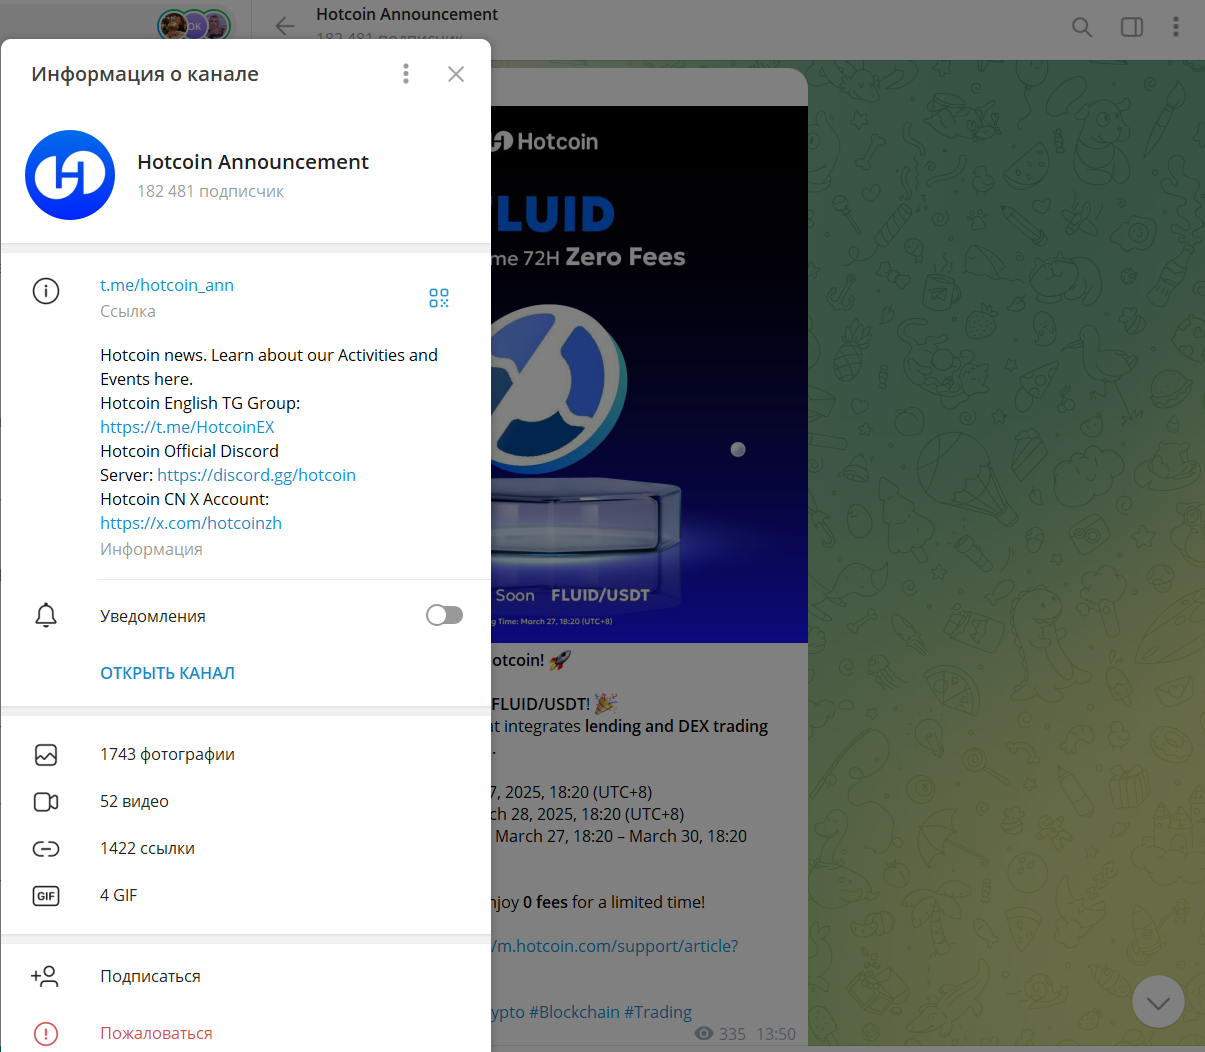Toggle the Уведомления notifications switch
This screenshot has height=1052, width=1205.
pyautogui.click(x=444, y=615)
